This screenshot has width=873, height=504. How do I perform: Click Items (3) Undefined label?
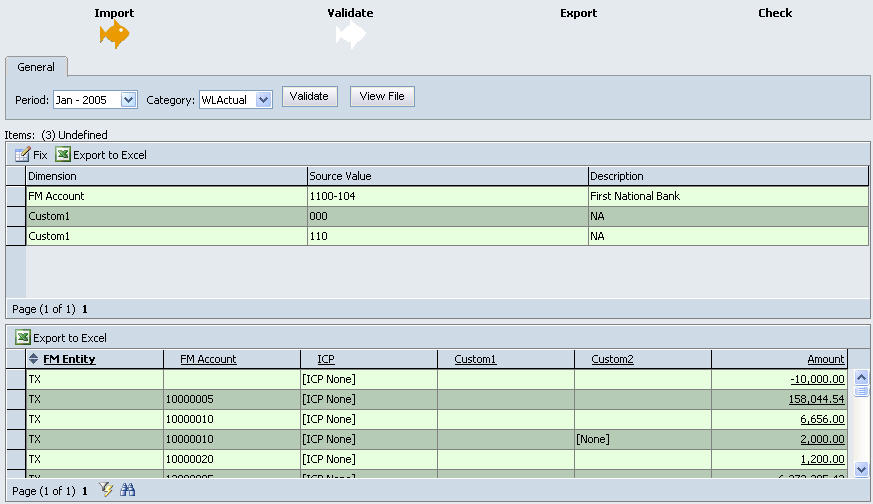click(x=56, y=135)
